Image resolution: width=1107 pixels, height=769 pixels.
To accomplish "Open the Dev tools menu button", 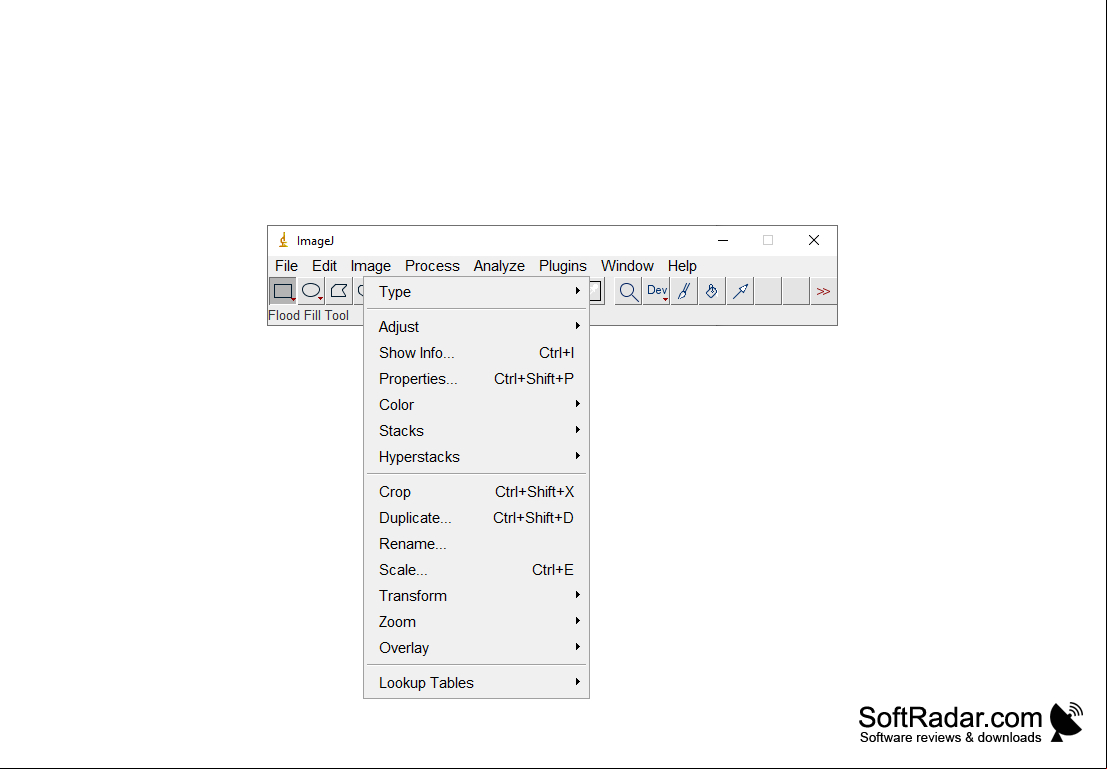I will click(656, 291).
